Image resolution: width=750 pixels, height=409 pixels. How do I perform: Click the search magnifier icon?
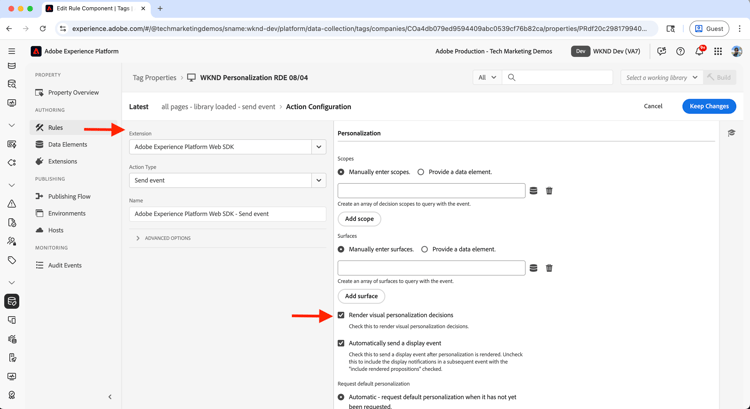pyautogui.click(x=511, y=77)
